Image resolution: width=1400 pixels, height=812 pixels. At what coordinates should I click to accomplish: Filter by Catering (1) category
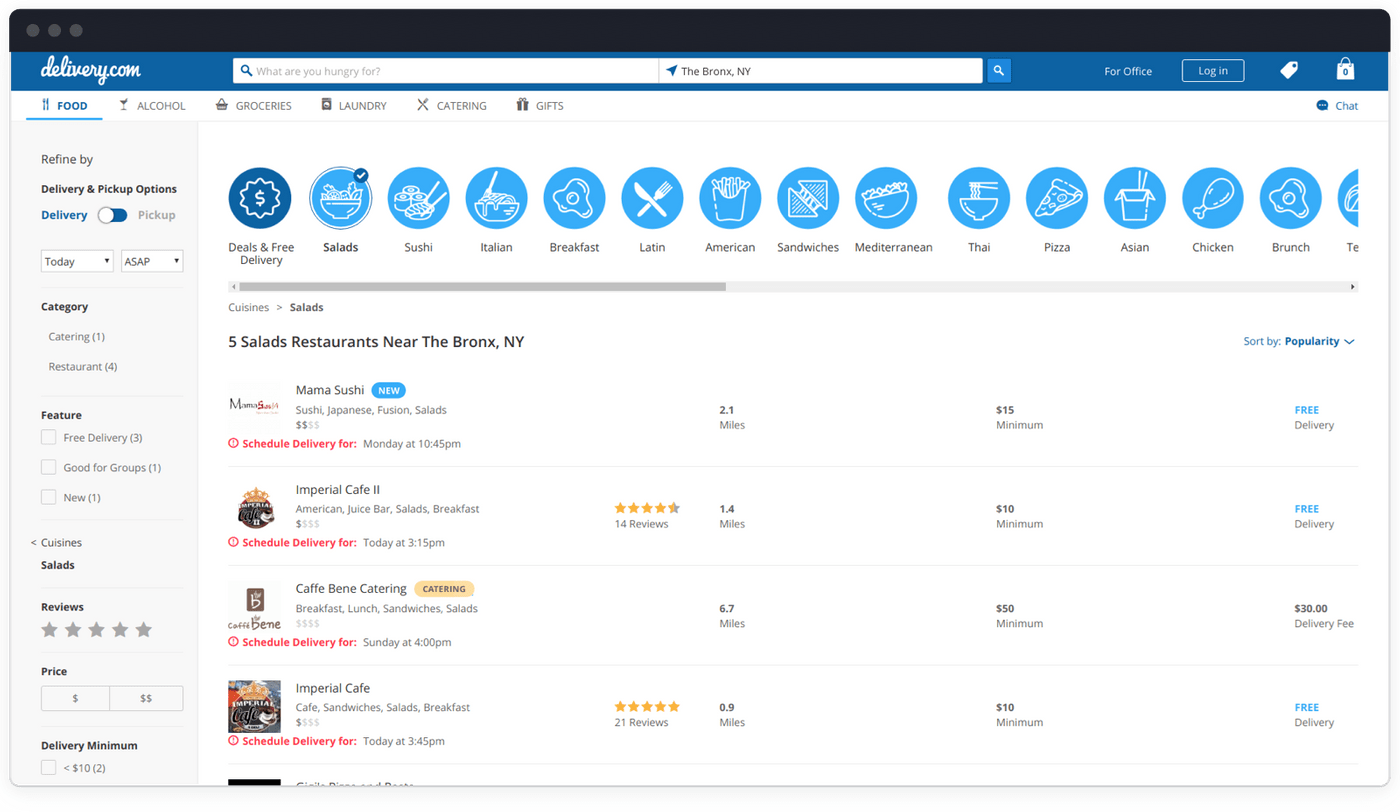(x=76, y=336)
